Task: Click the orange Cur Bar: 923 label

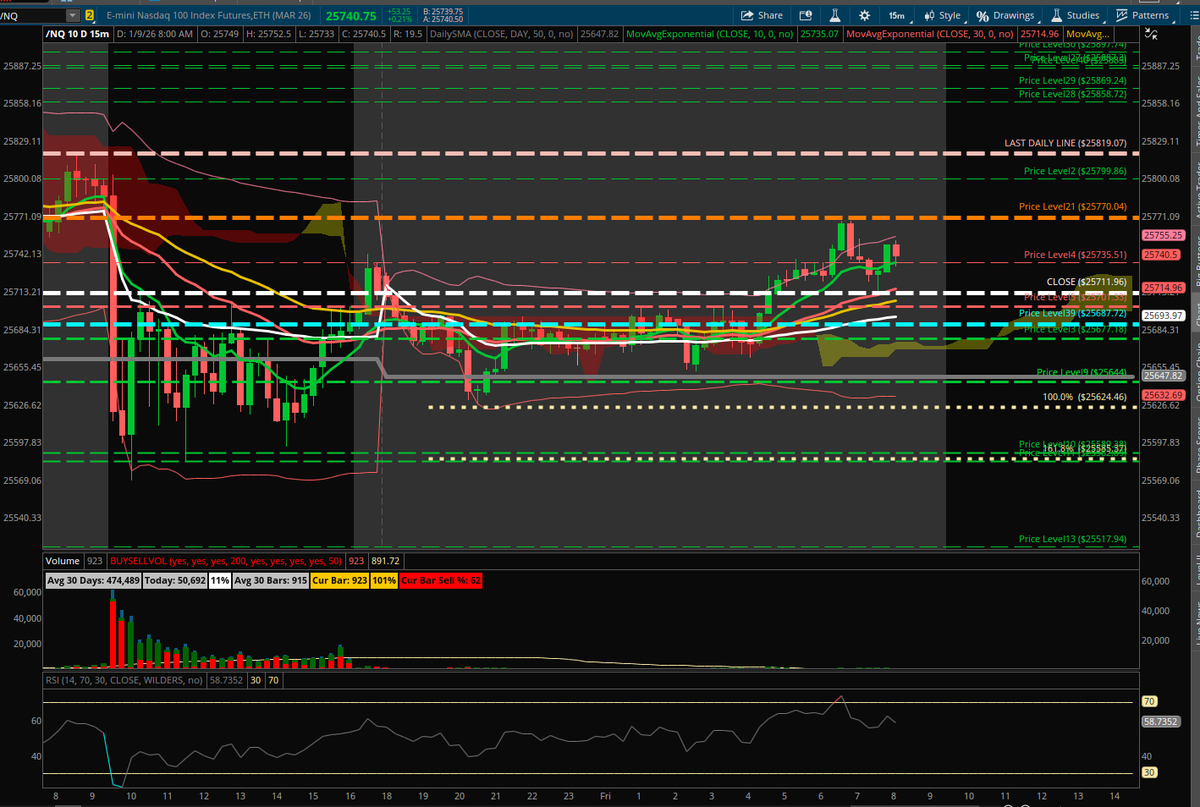Action: (341, 579)
